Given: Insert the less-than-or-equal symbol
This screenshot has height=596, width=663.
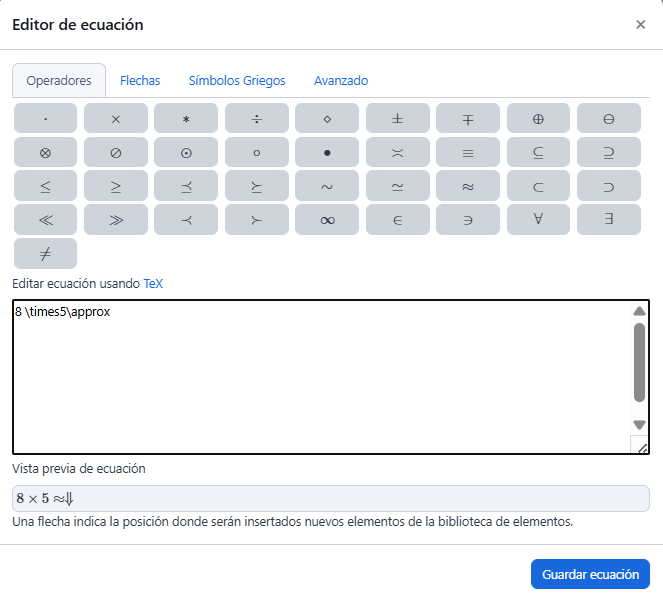Looking at the screenshot, I should 46,186.
